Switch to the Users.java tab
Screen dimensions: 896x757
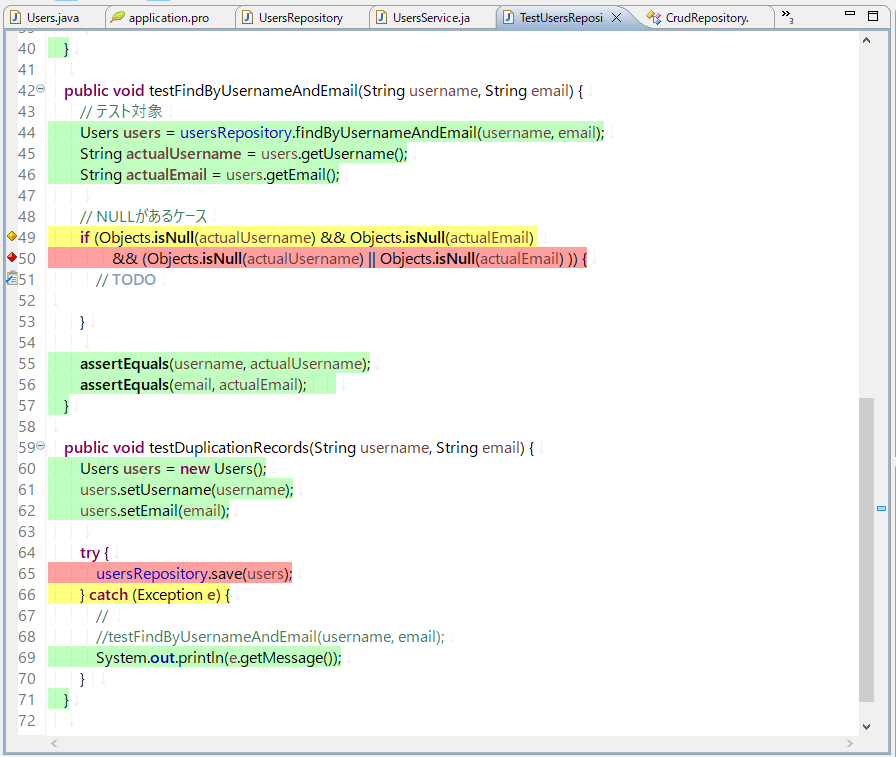pos(53,18)
